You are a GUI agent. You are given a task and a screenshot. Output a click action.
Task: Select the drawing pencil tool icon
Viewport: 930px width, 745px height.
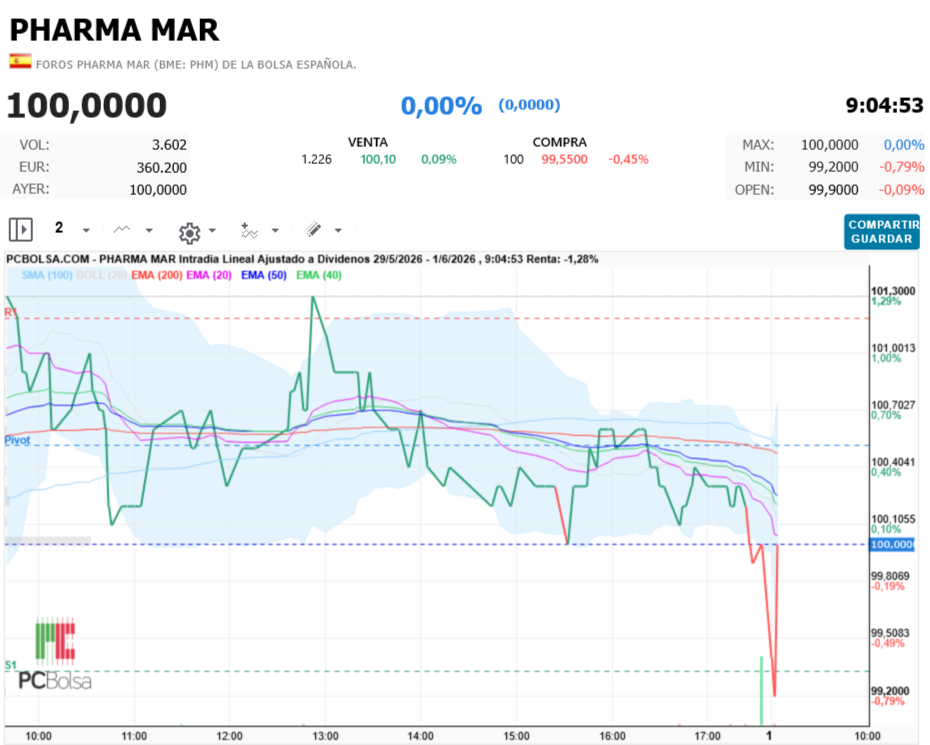click(313, 230)
